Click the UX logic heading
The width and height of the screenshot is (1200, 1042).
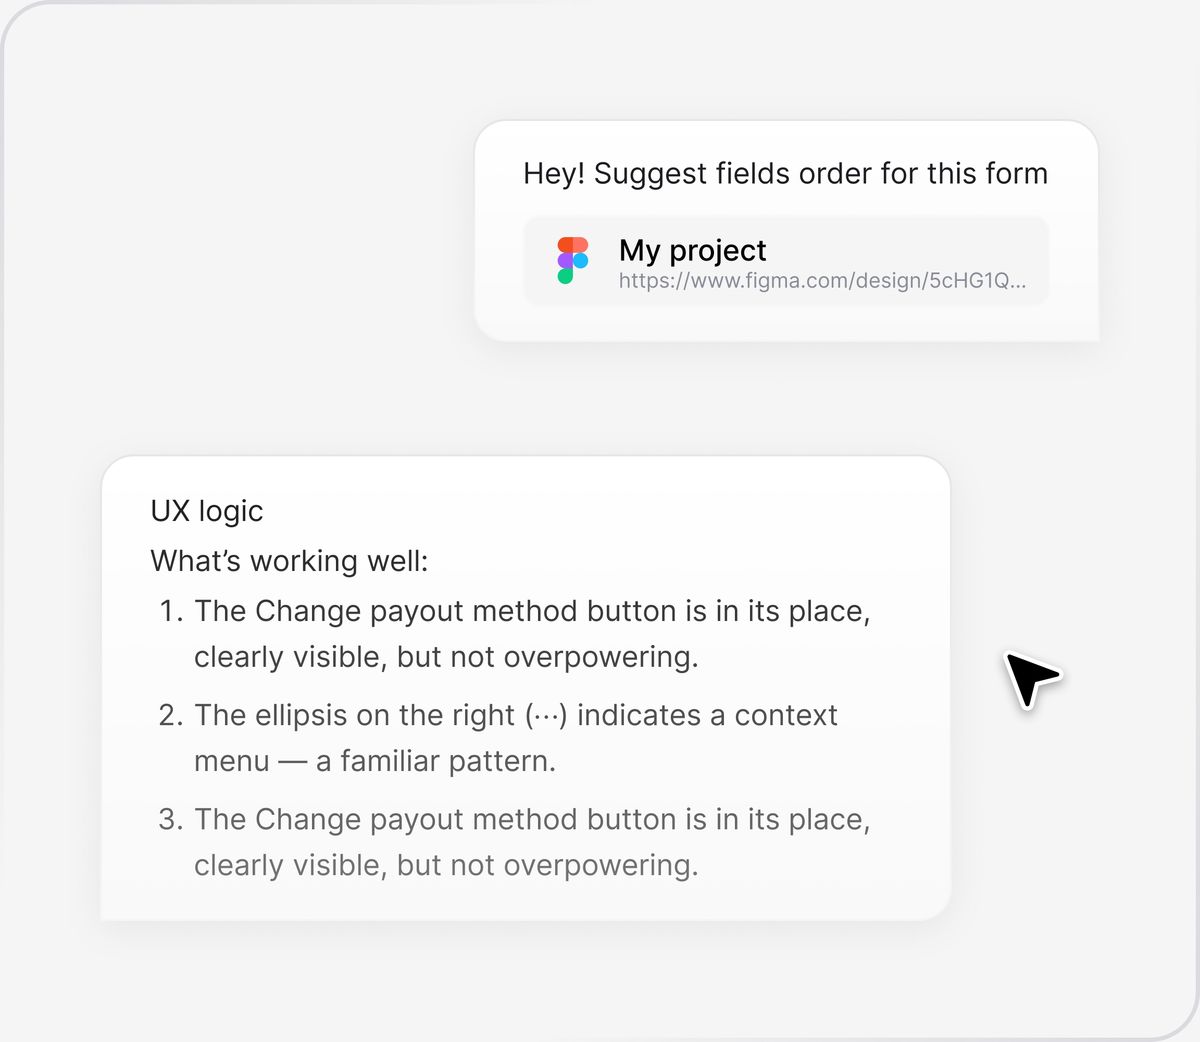tap(207, 511)
